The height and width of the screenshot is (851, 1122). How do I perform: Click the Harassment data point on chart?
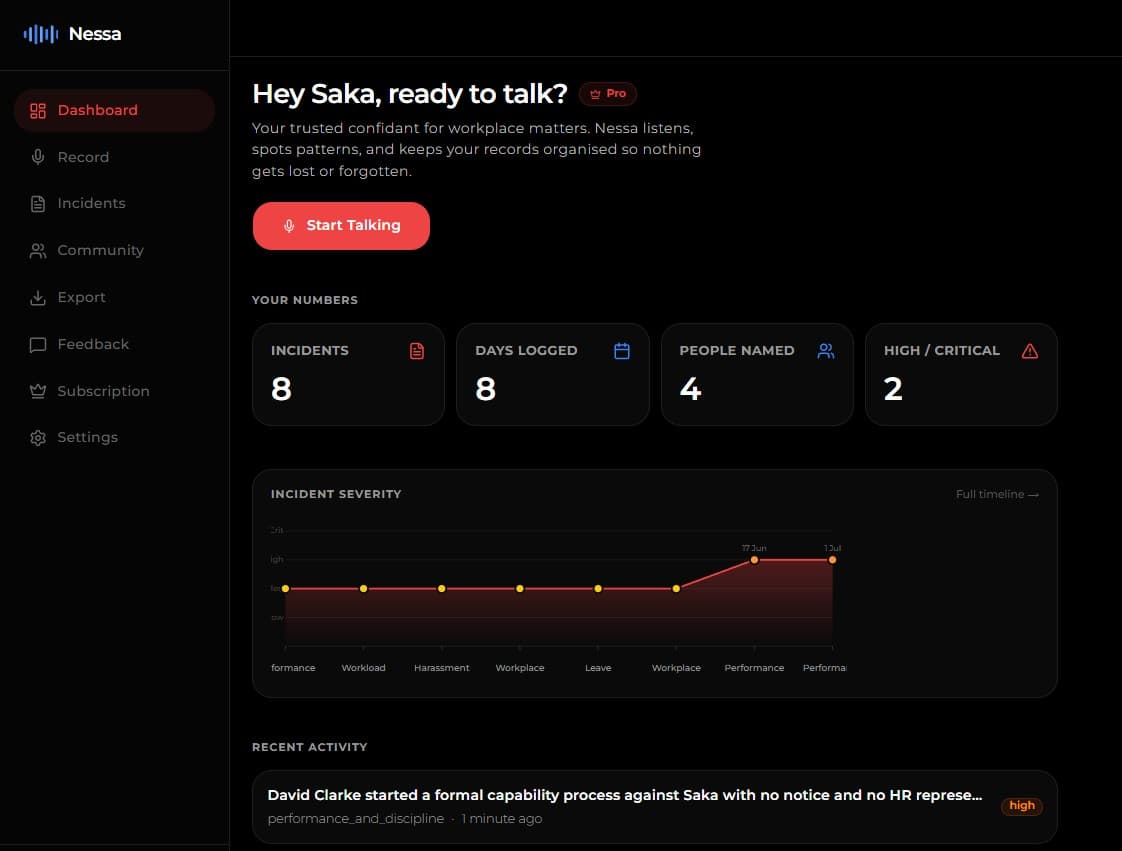pyautogui.click(x=442, y=588)
